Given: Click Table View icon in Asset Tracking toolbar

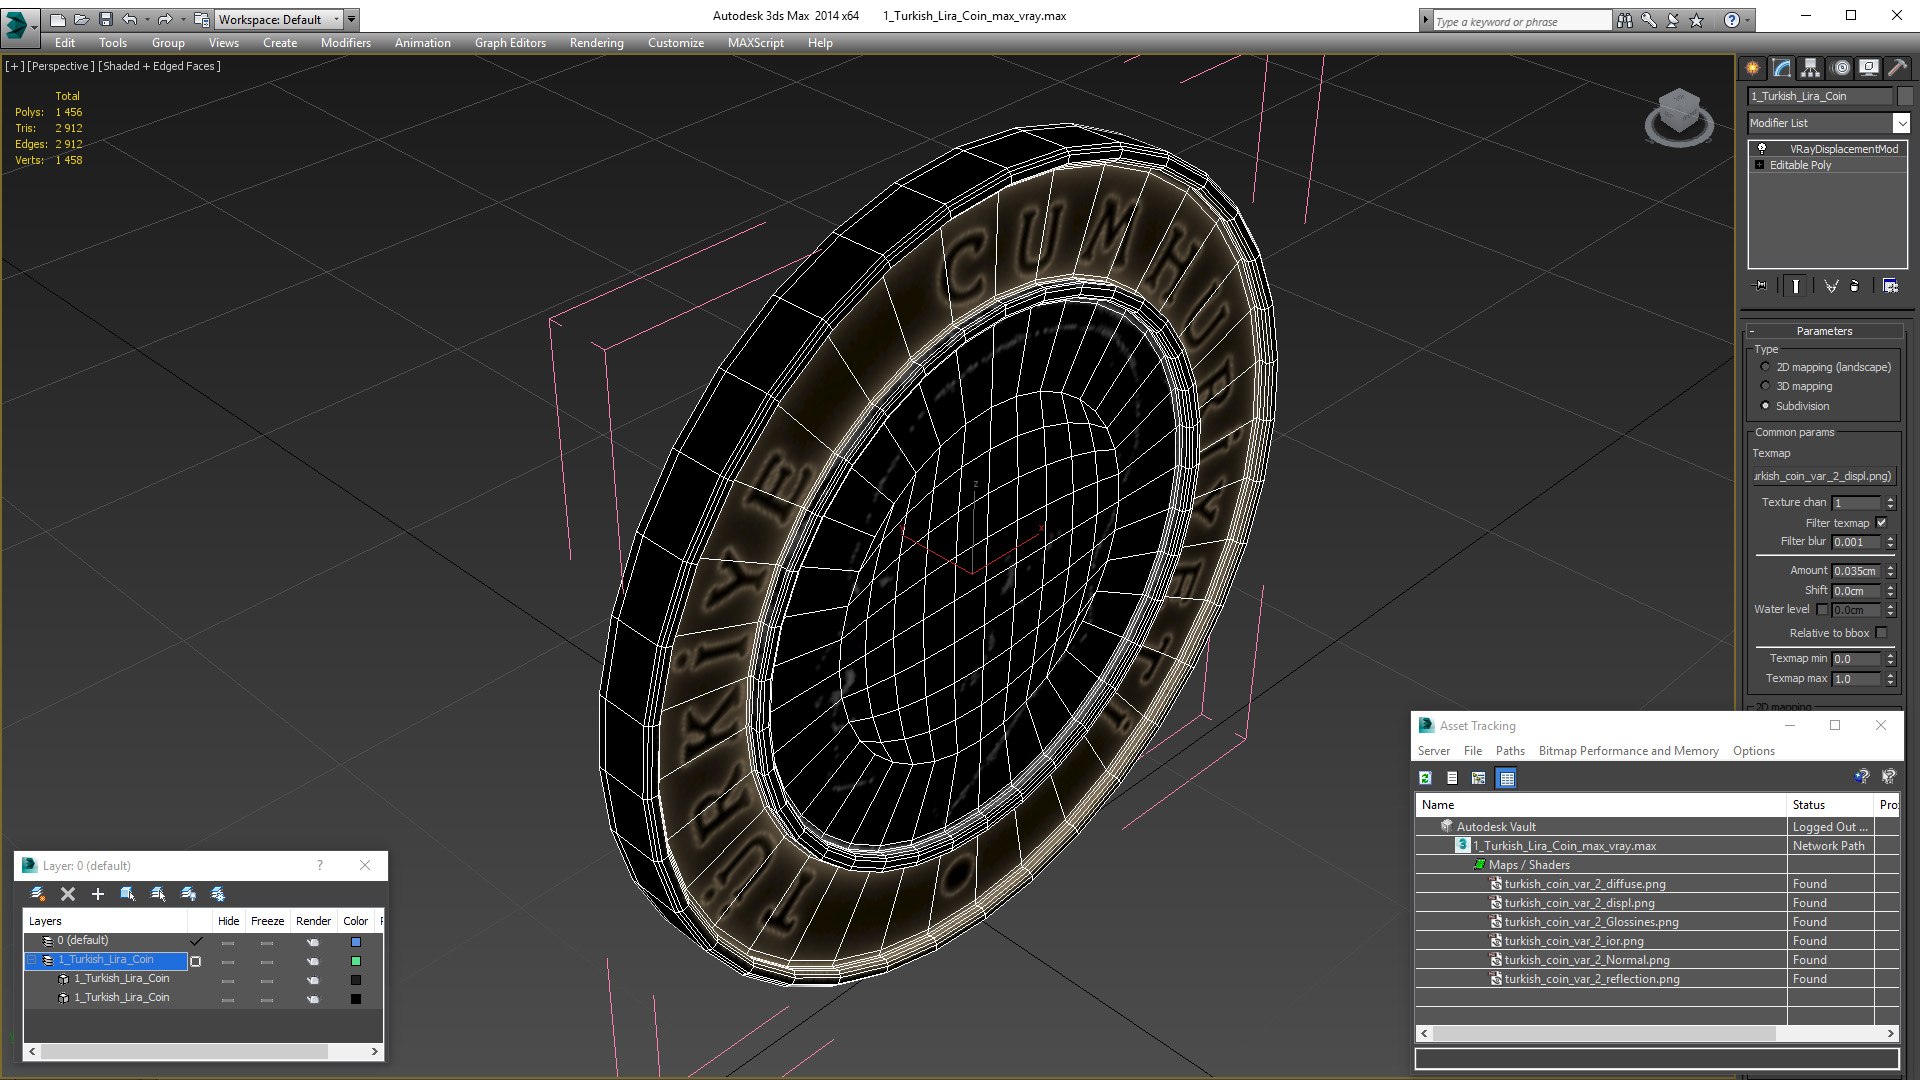Looking at the screenshot, I should [x=1507, y=778].
